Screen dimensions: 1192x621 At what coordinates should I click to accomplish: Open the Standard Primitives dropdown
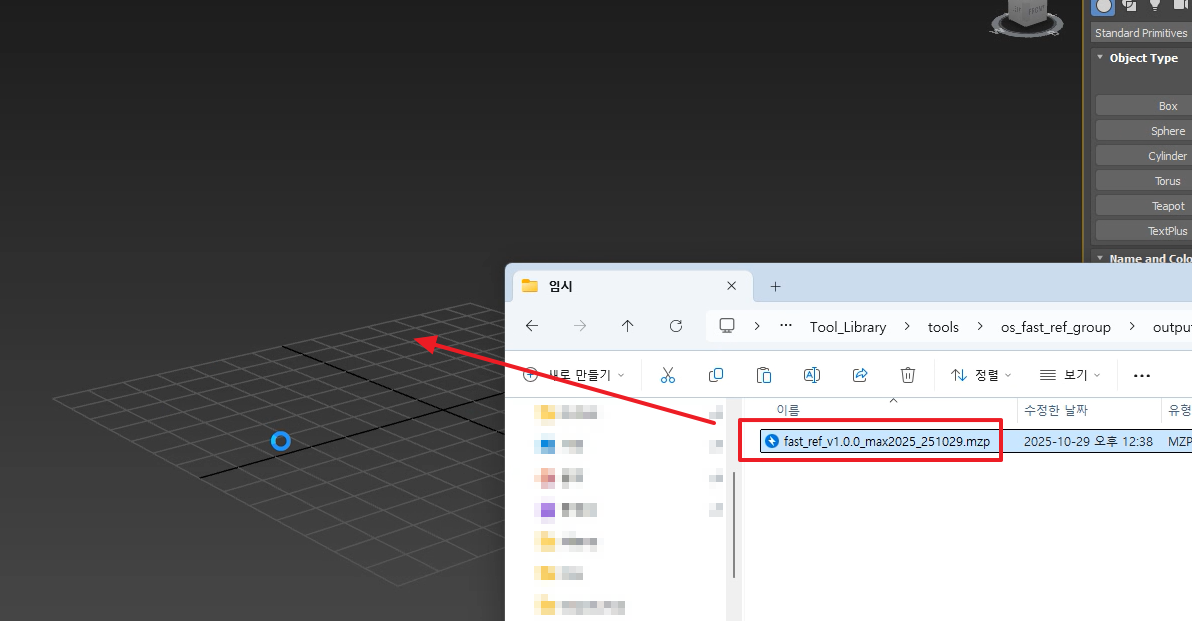point(1141,33)
